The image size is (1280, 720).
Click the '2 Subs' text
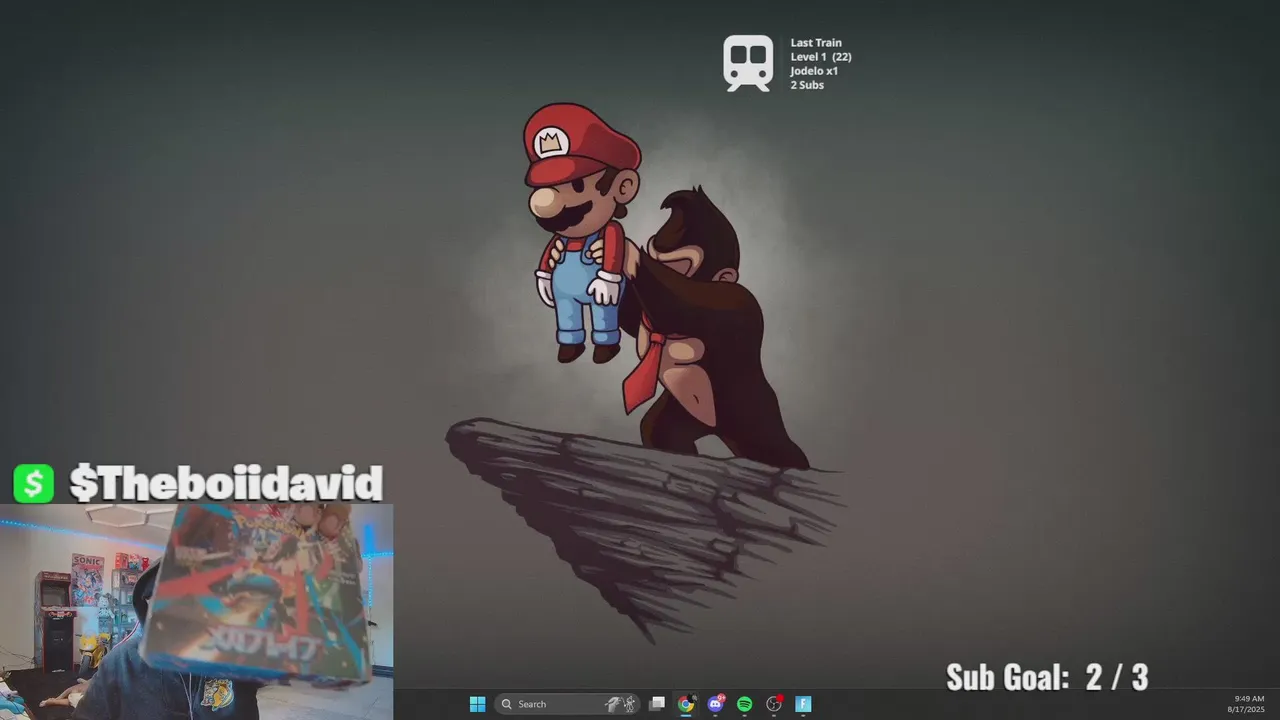(x=807, y=85)
